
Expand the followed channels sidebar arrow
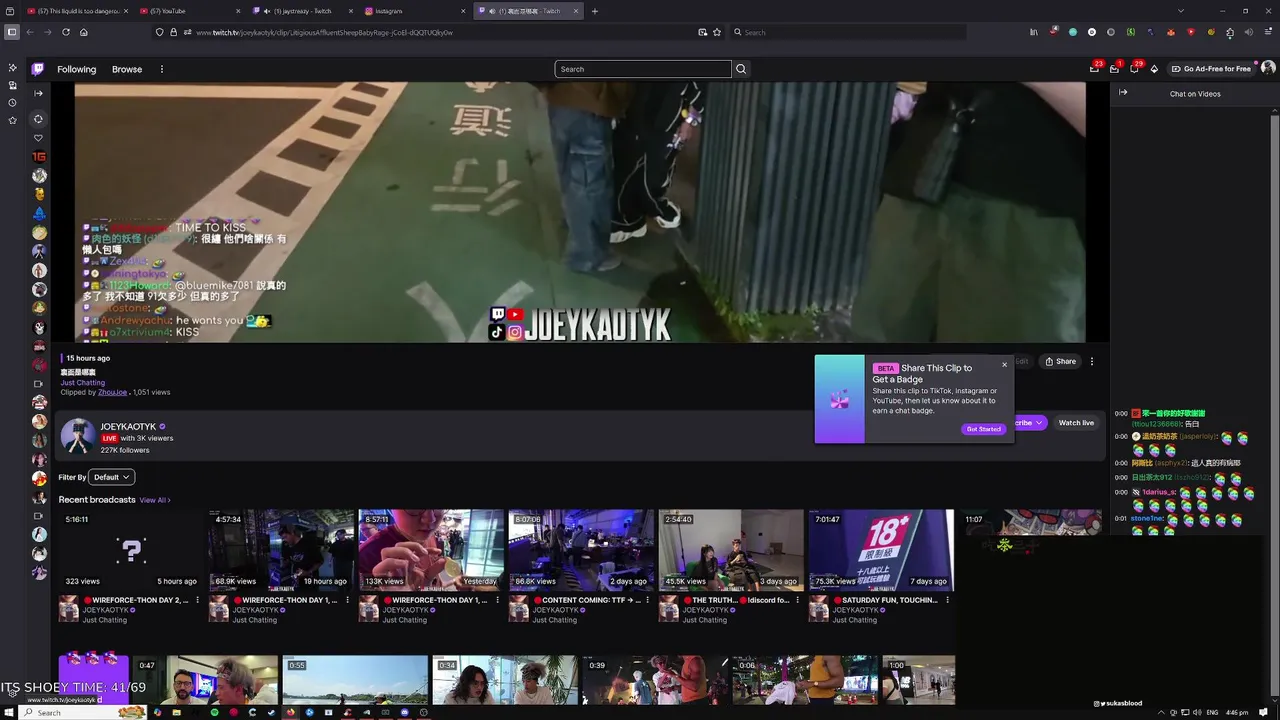pos(38,93)
